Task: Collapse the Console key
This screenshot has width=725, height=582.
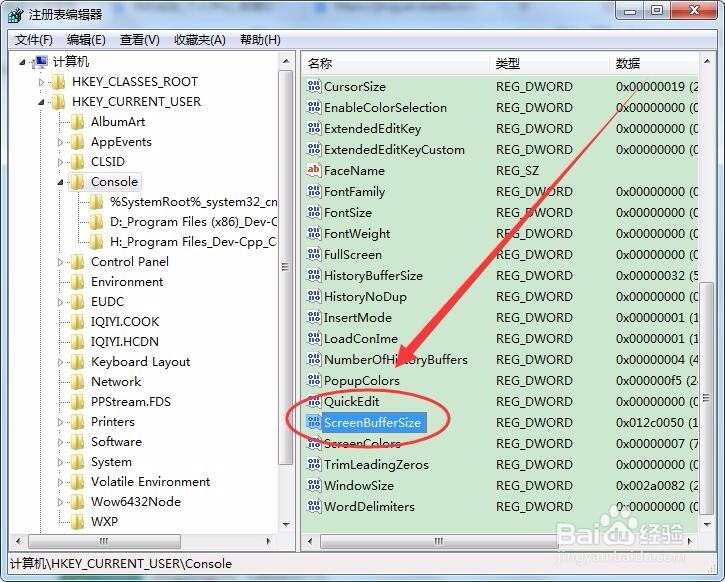Action: click(60, 182)
